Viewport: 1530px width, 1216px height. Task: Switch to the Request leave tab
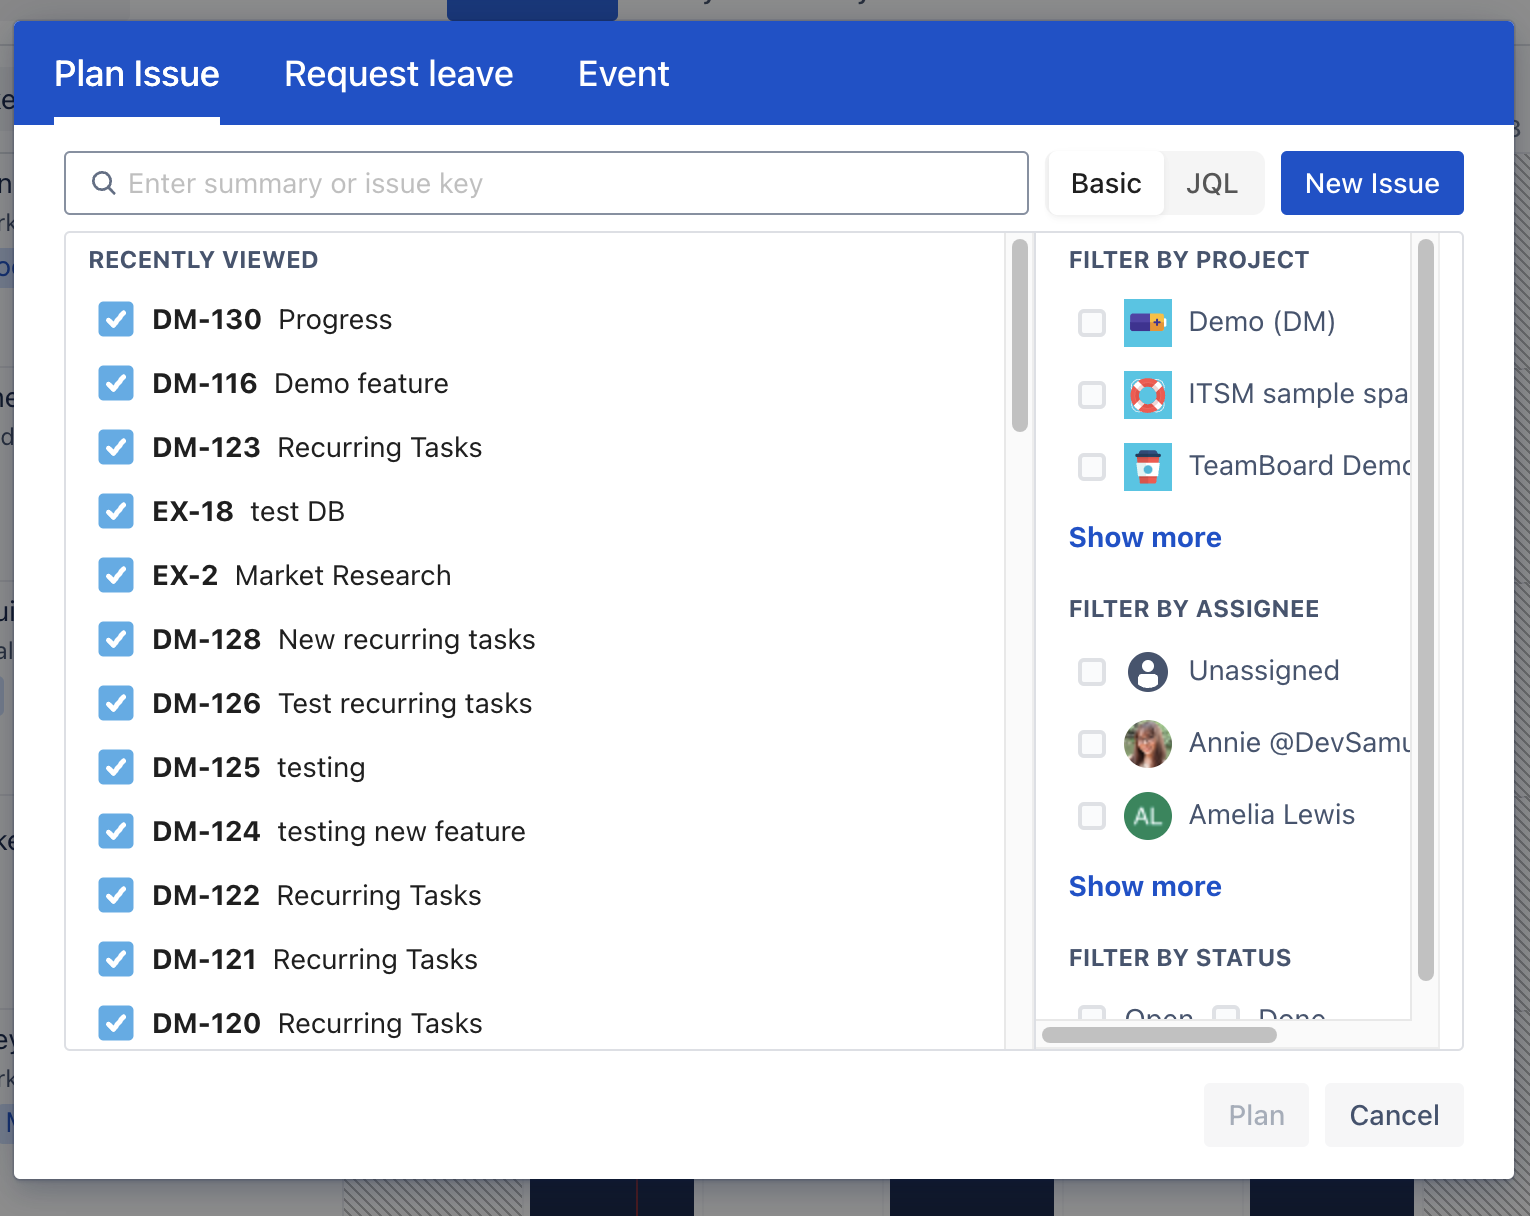(398, 74)
